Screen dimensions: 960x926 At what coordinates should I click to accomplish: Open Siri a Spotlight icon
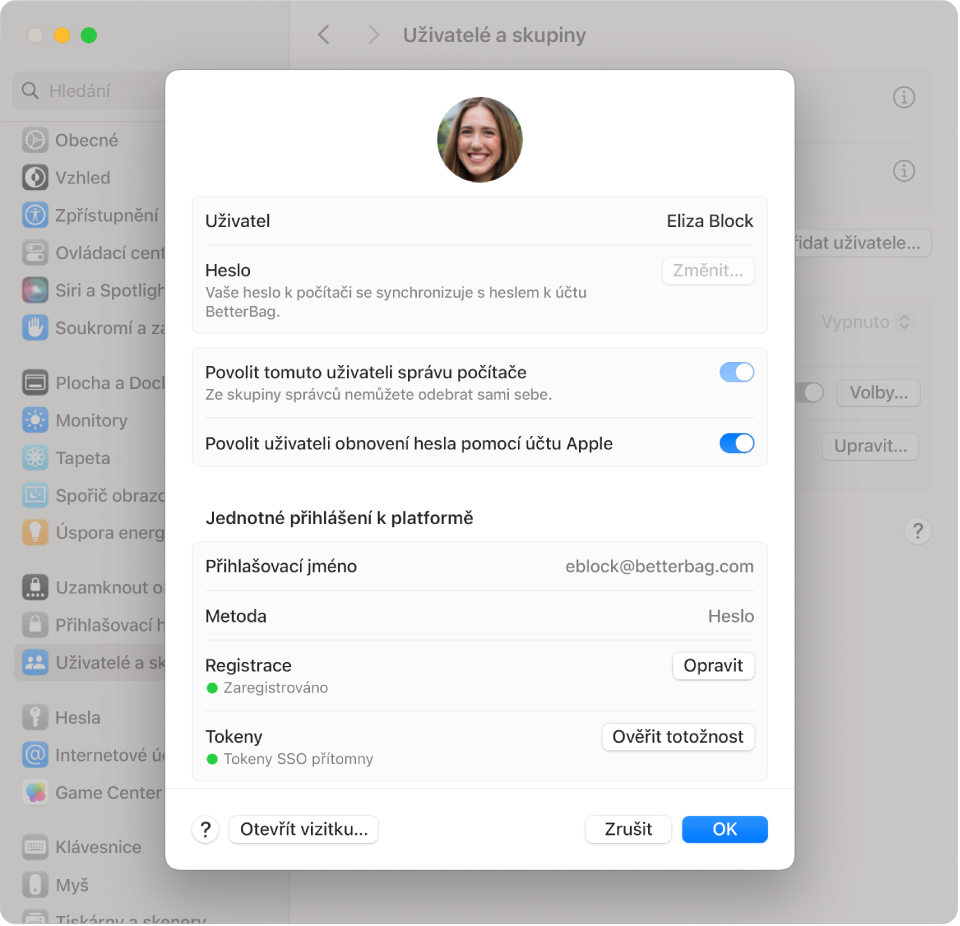pos(35,290)
